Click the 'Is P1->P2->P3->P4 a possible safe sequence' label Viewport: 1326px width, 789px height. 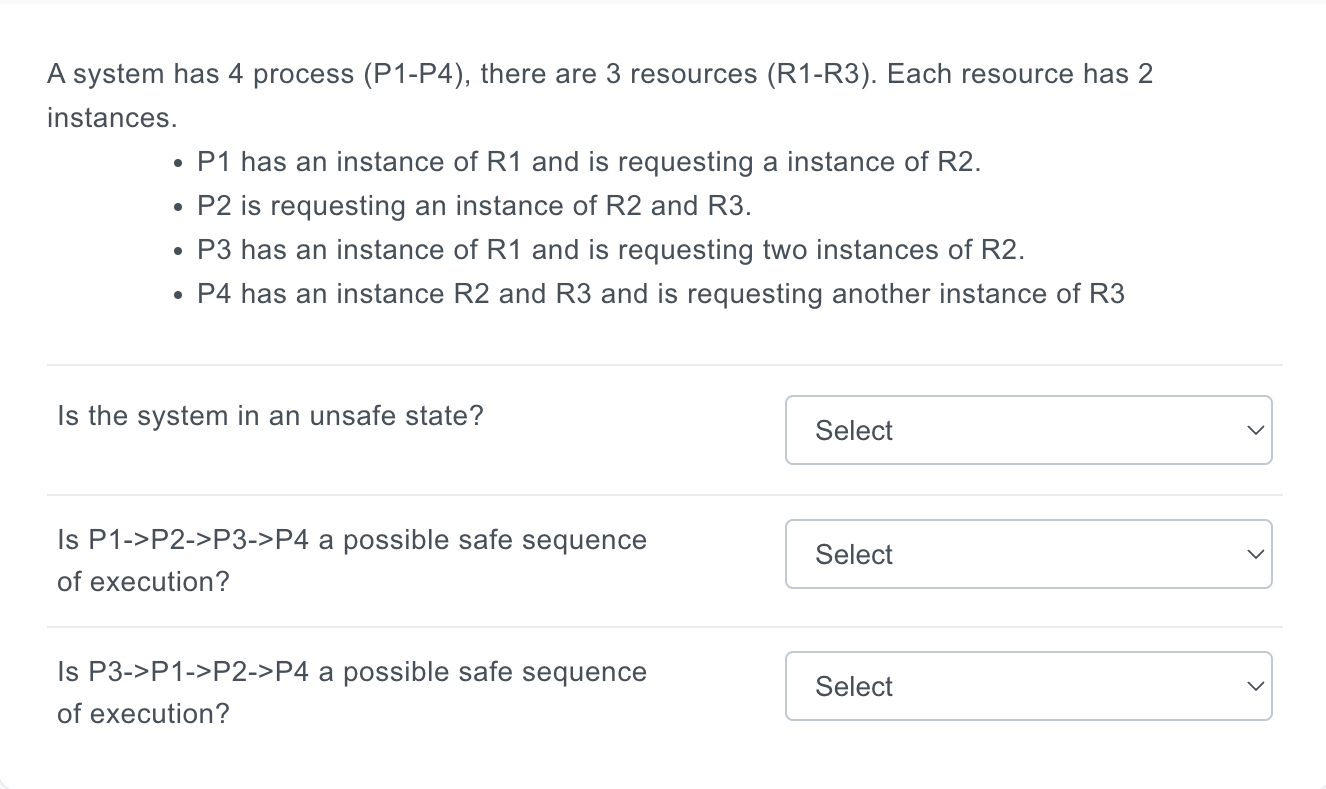351,539
